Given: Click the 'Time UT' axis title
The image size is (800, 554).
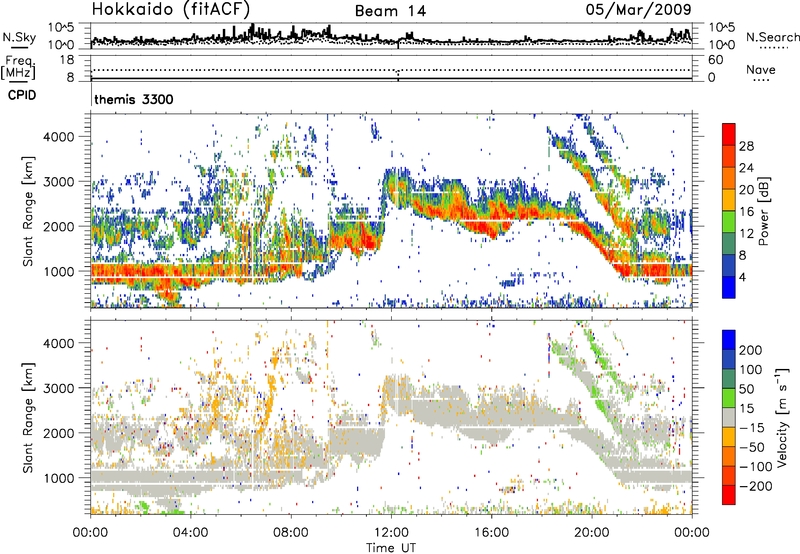Looking at the screenshot, I should pos(391,547).
